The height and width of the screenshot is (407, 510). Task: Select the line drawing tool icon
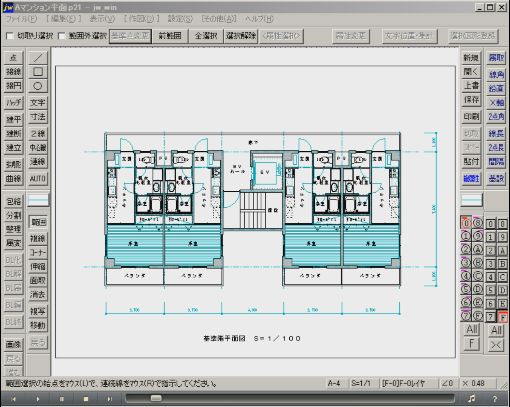(x=38, y=58)
